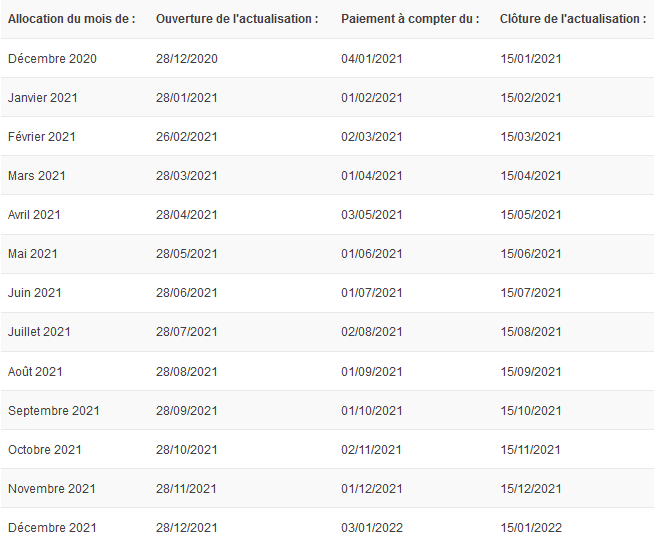Click the closing date 15/06/2021

coord(531,254)
